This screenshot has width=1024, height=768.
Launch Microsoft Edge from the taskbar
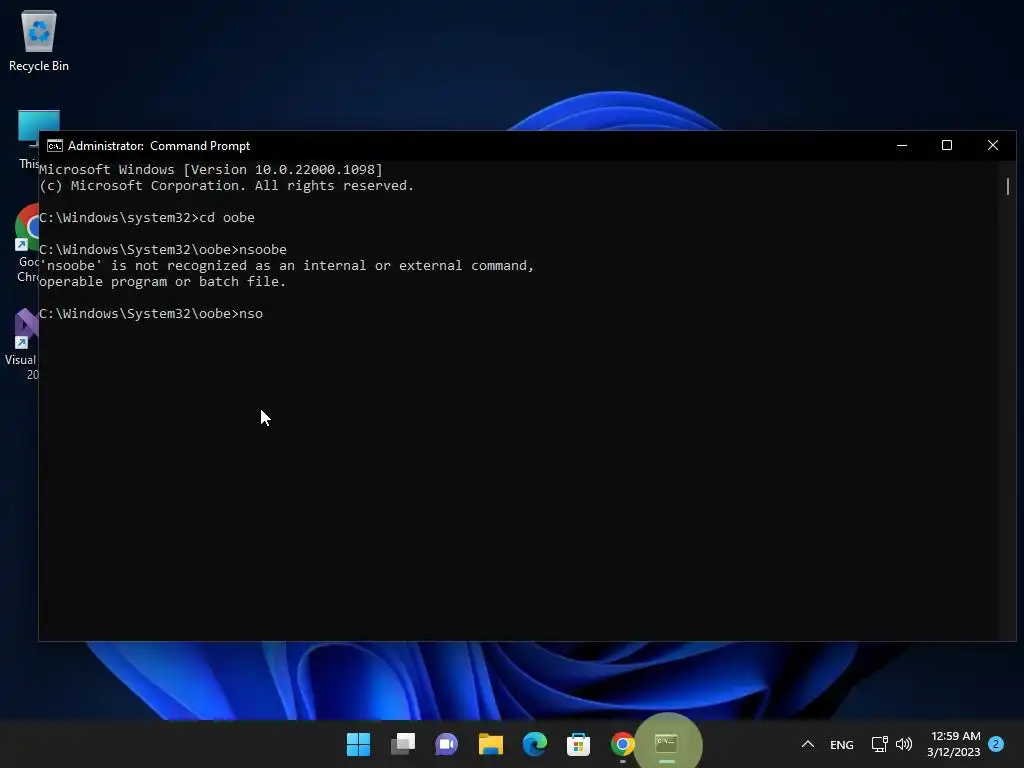[534, 744]
